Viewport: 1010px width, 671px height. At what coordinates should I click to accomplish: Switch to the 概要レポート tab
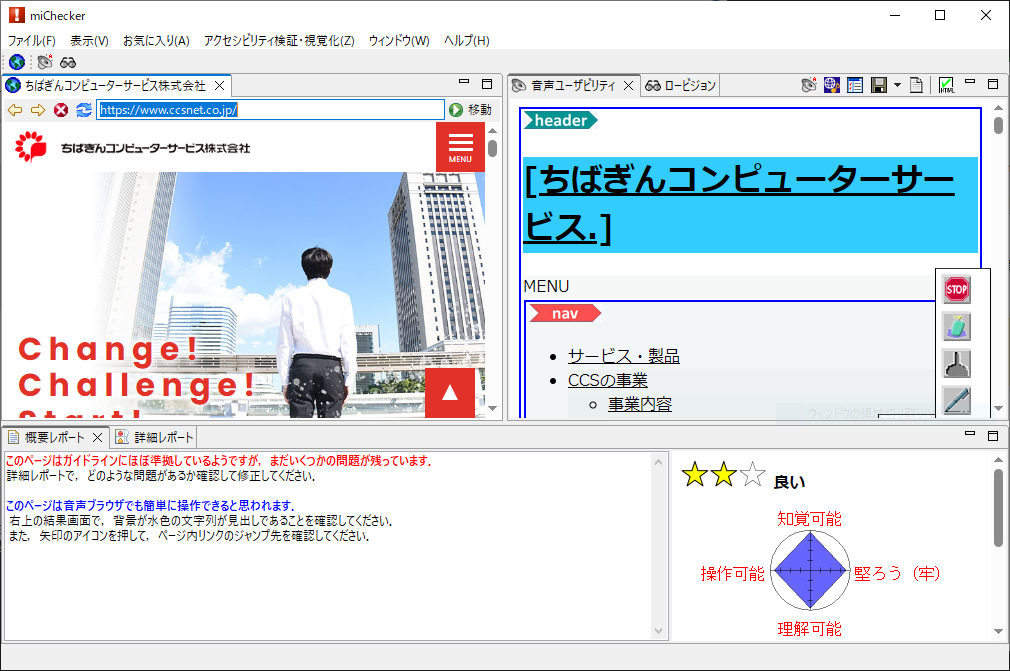[54, 438]
